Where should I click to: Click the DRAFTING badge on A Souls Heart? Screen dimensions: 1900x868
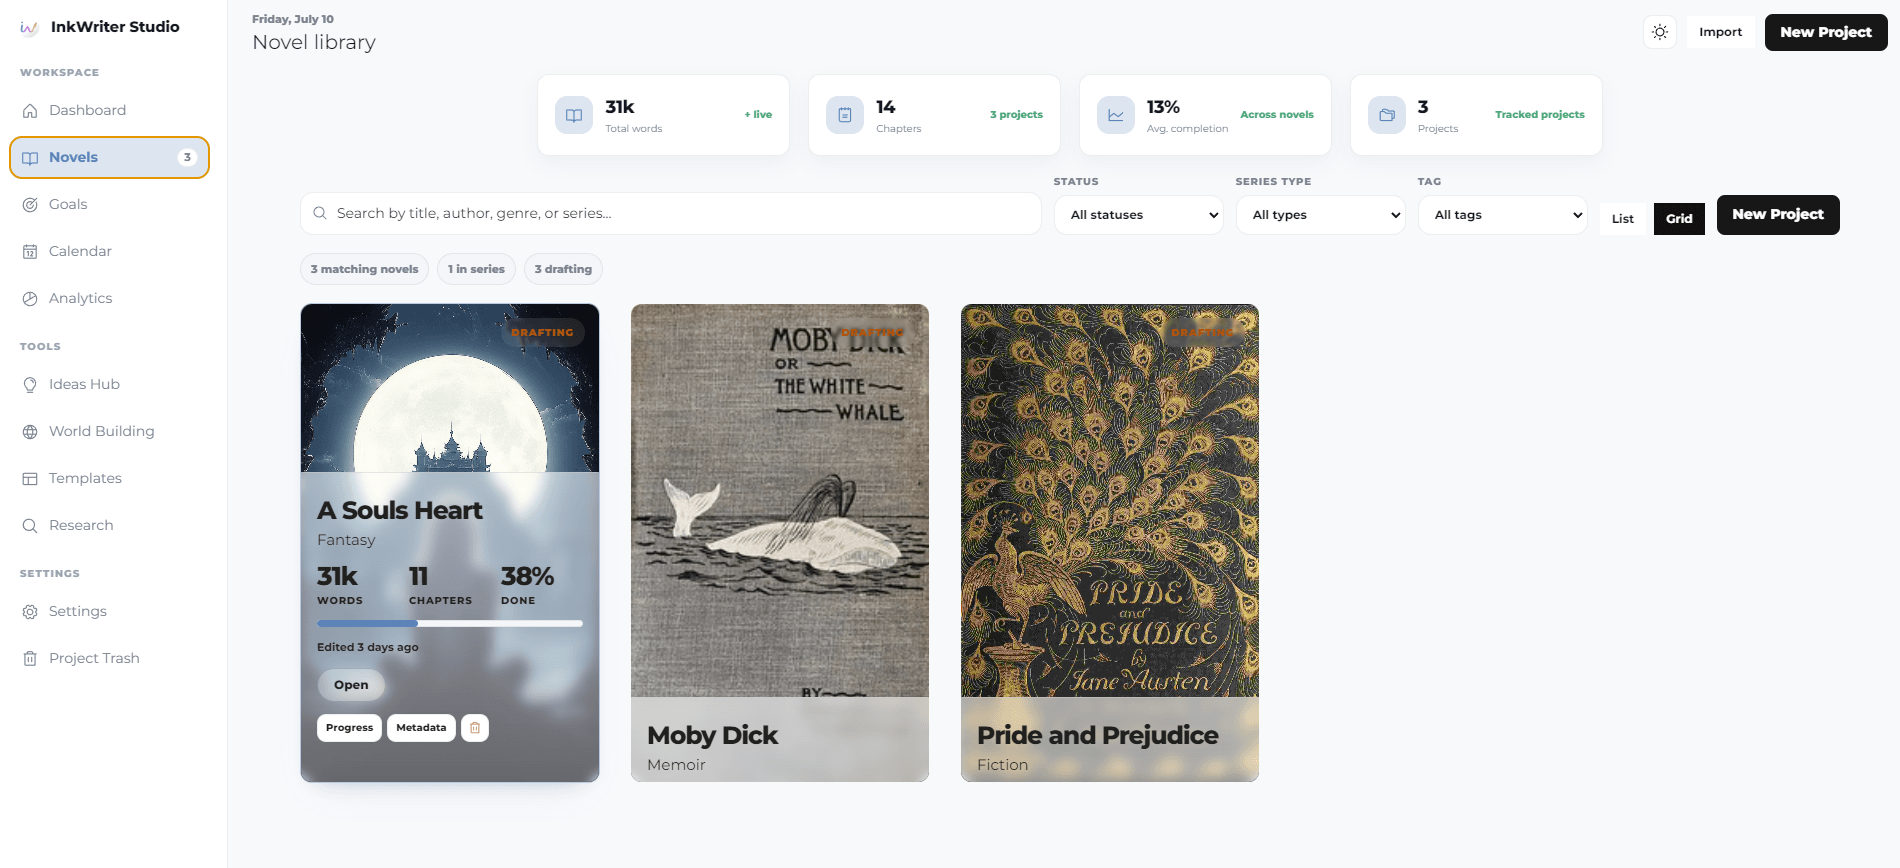[x=542, y=333]
